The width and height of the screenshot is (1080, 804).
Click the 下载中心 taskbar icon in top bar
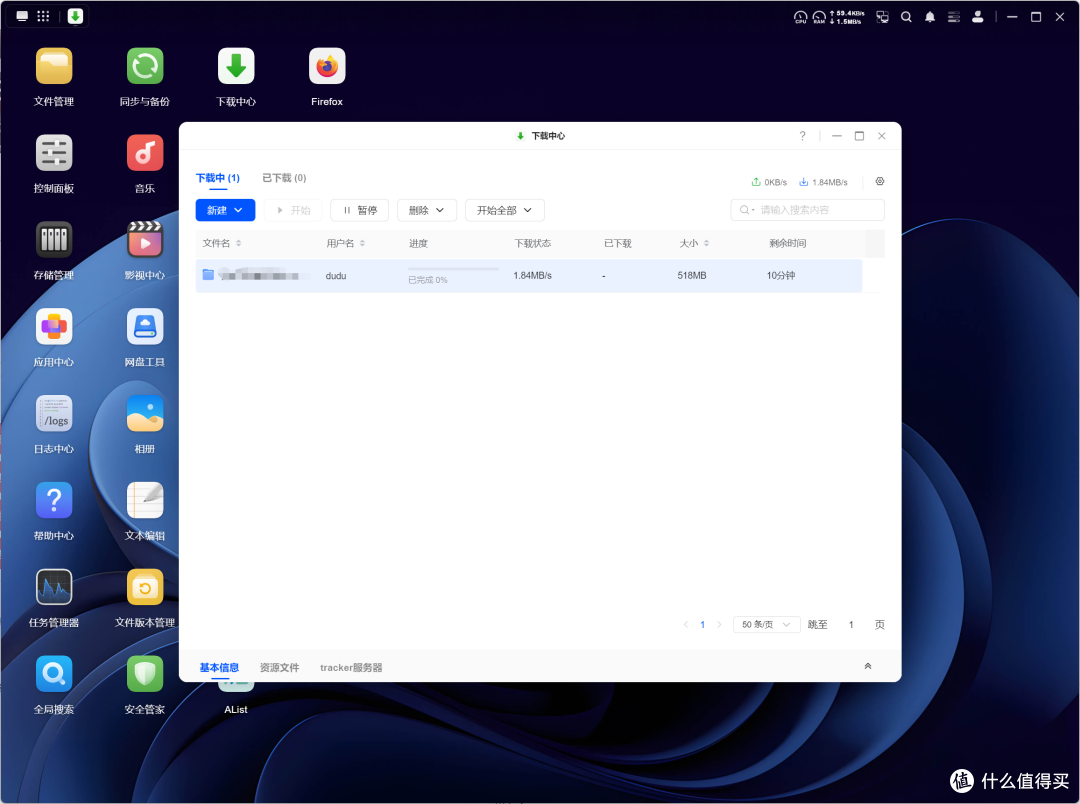[x=75, y=16]
